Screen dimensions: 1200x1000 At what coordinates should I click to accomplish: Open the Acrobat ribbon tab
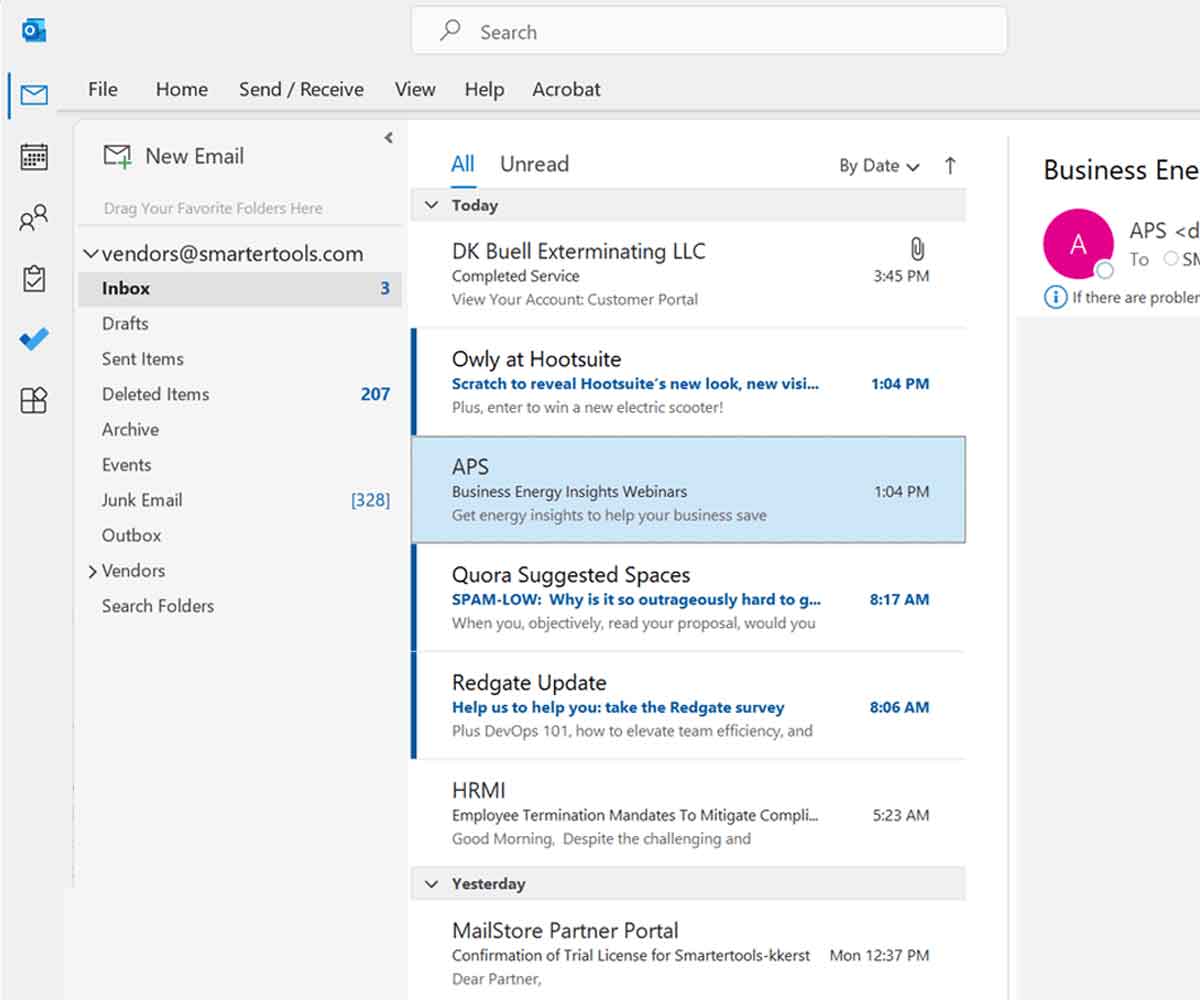coord(566,89)
